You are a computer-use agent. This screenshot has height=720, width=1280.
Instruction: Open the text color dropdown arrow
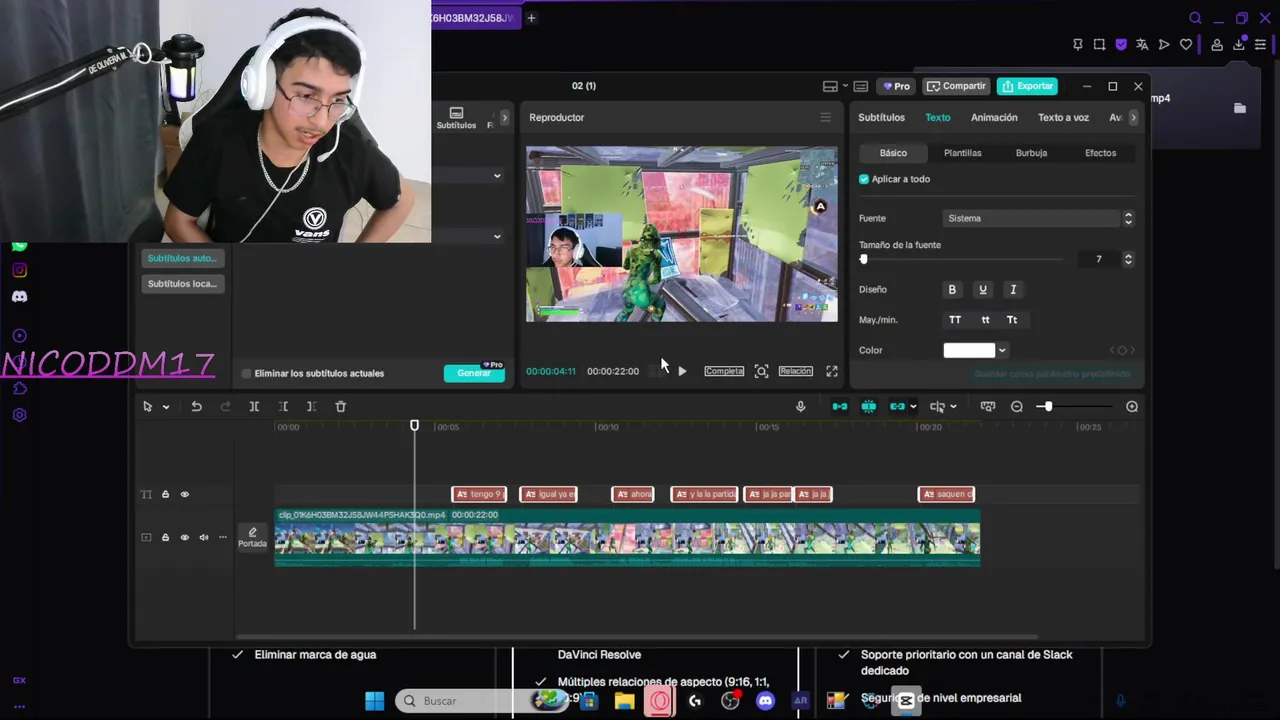click(x=1002, y=350)
